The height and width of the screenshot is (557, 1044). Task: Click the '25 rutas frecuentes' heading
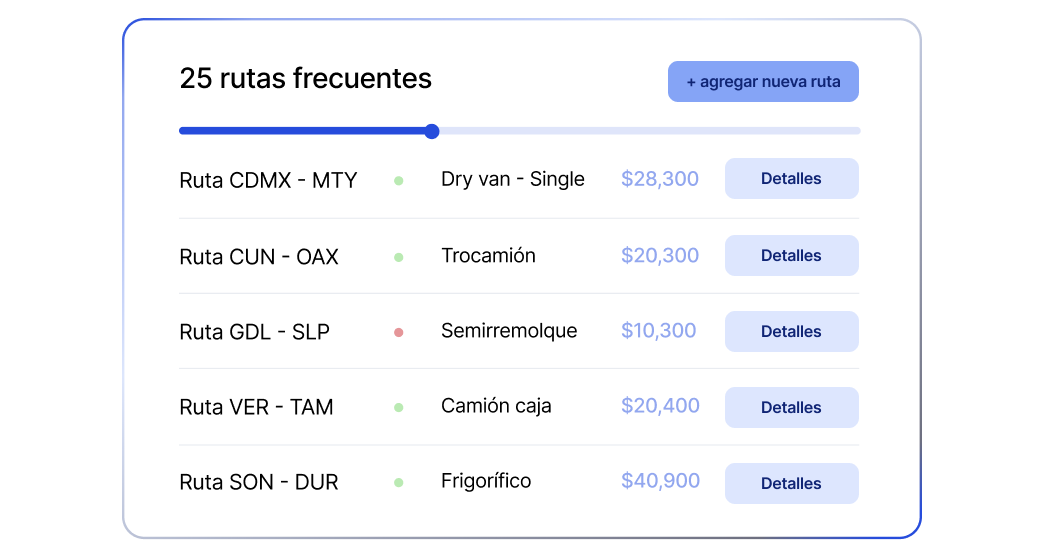[x=306, y=79]
